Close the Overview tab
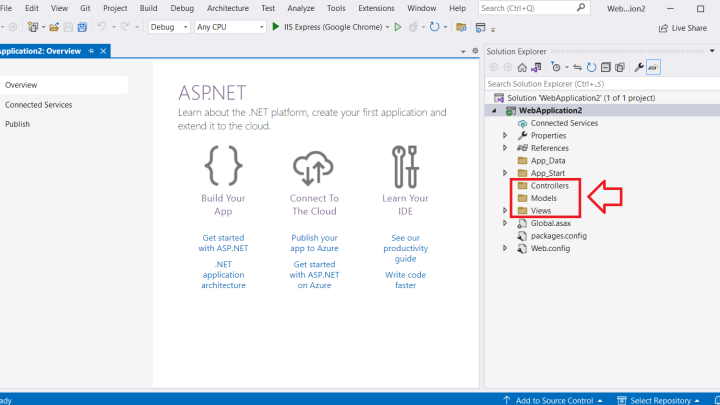Screen dimensions: 720x405 [x=103, y=51]
